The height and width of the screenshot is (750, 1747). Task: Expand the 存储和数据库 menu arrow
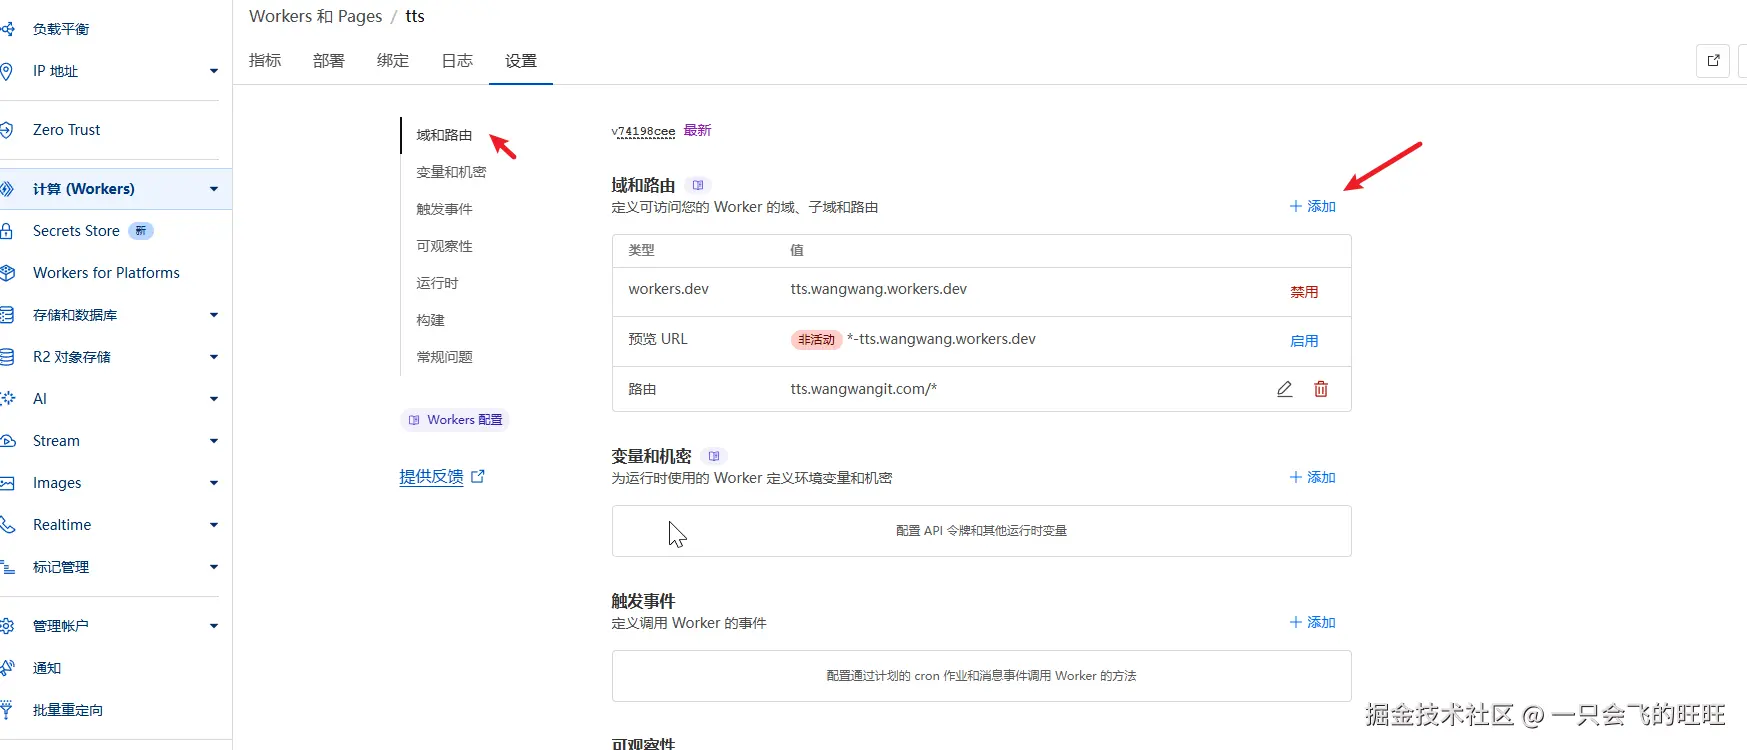214,315
